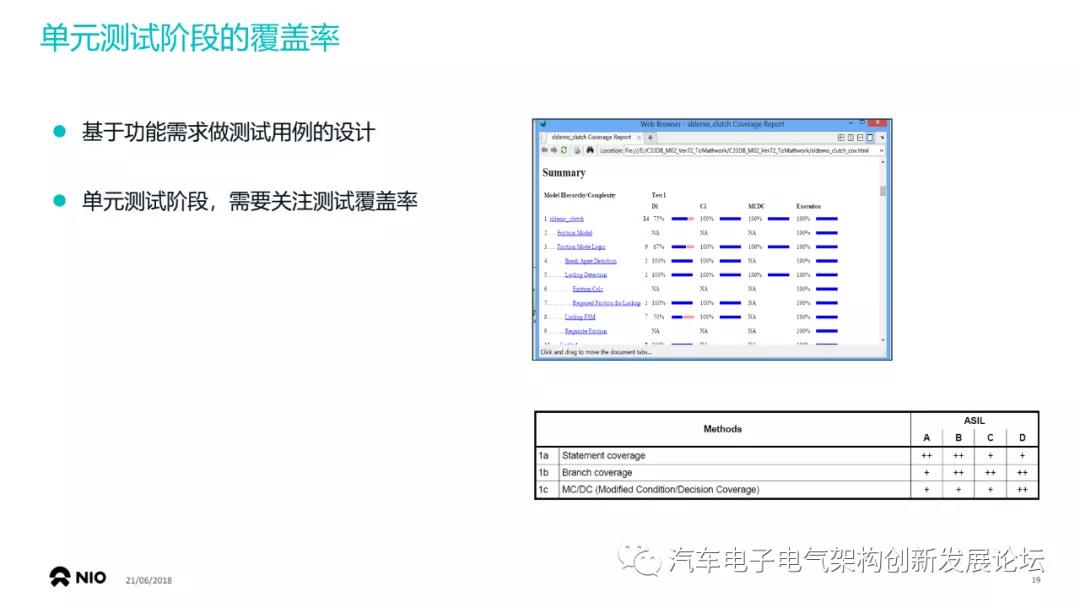Click the Execution column header
The width and height of the screenshot is (1080, 608).
[809, 207]
